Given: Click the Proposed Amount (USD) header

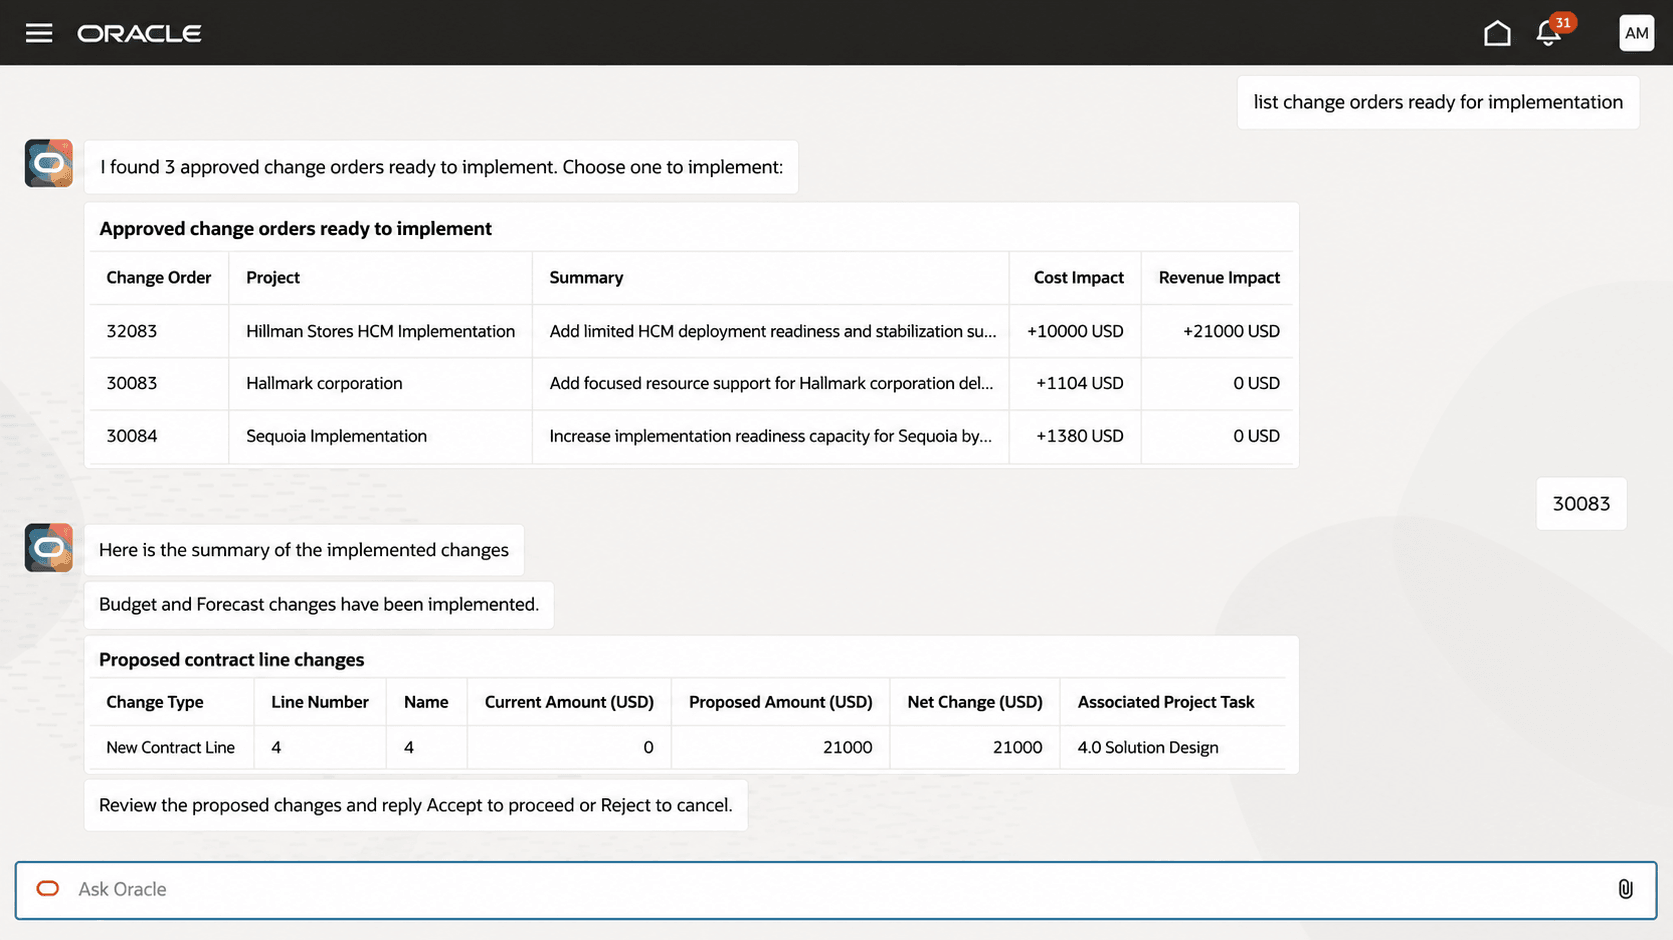Looking at the screenshot, I should 780,702.
